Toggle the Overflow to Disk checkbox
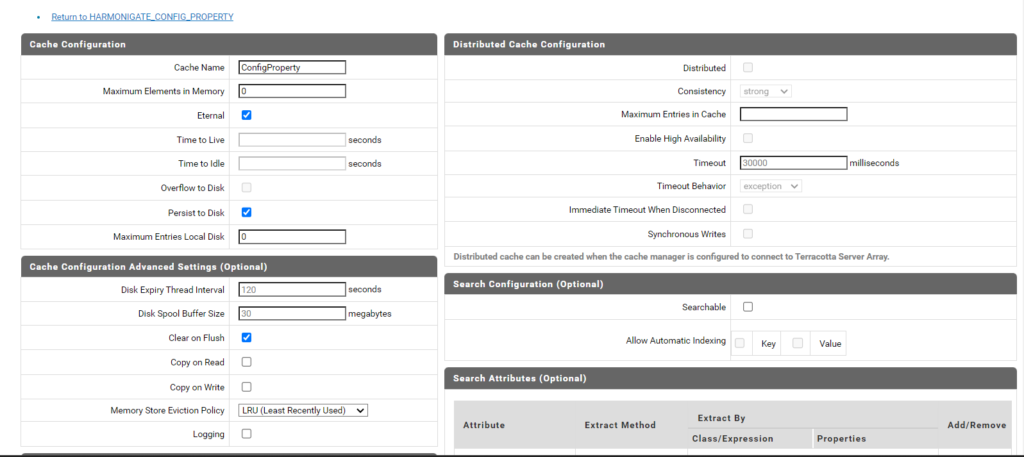Viewport: 1024px width, 457px height. 246,187
